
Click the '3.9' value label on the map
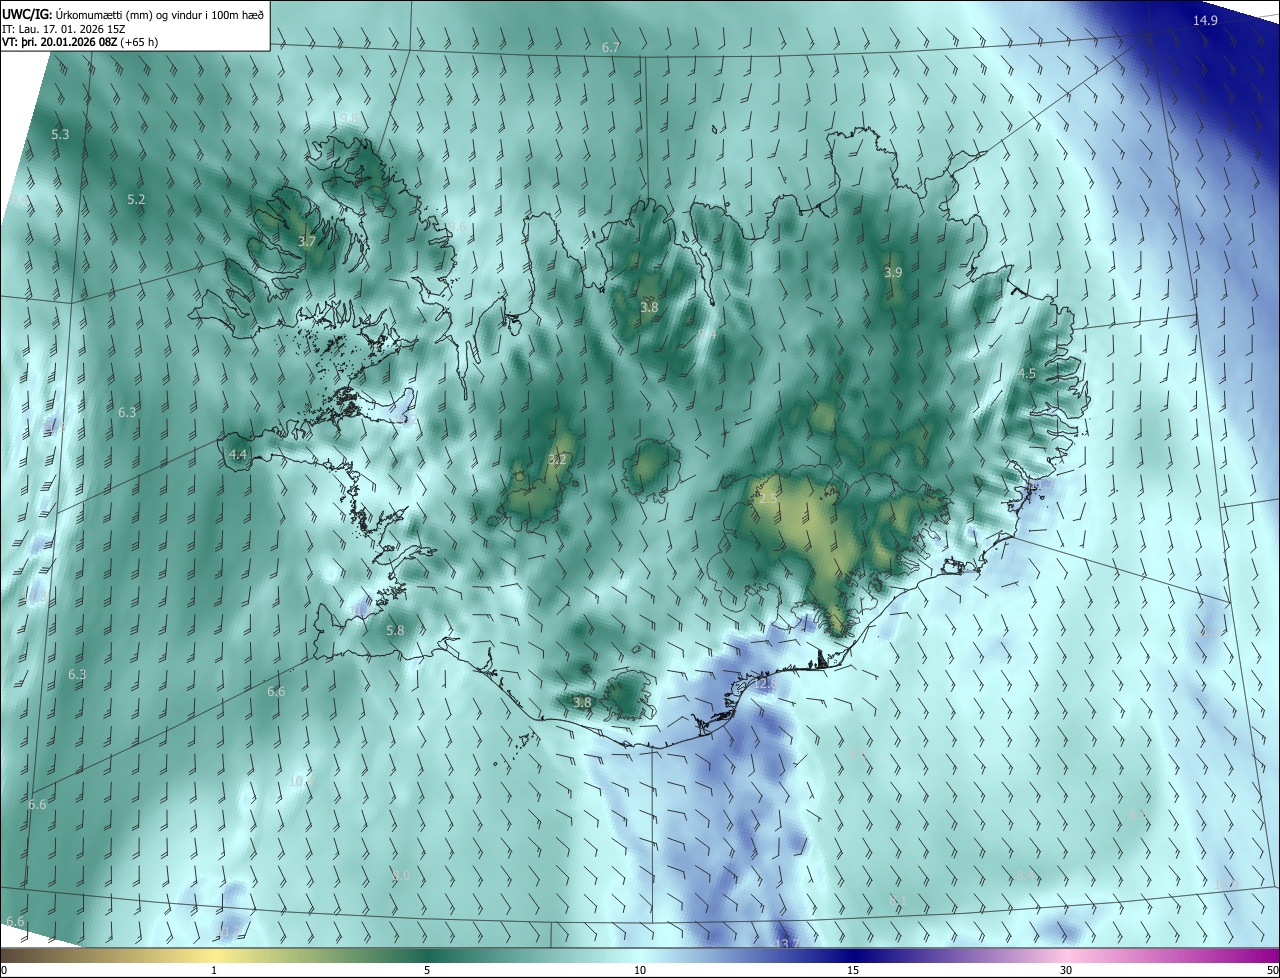(x=893, y=272)
